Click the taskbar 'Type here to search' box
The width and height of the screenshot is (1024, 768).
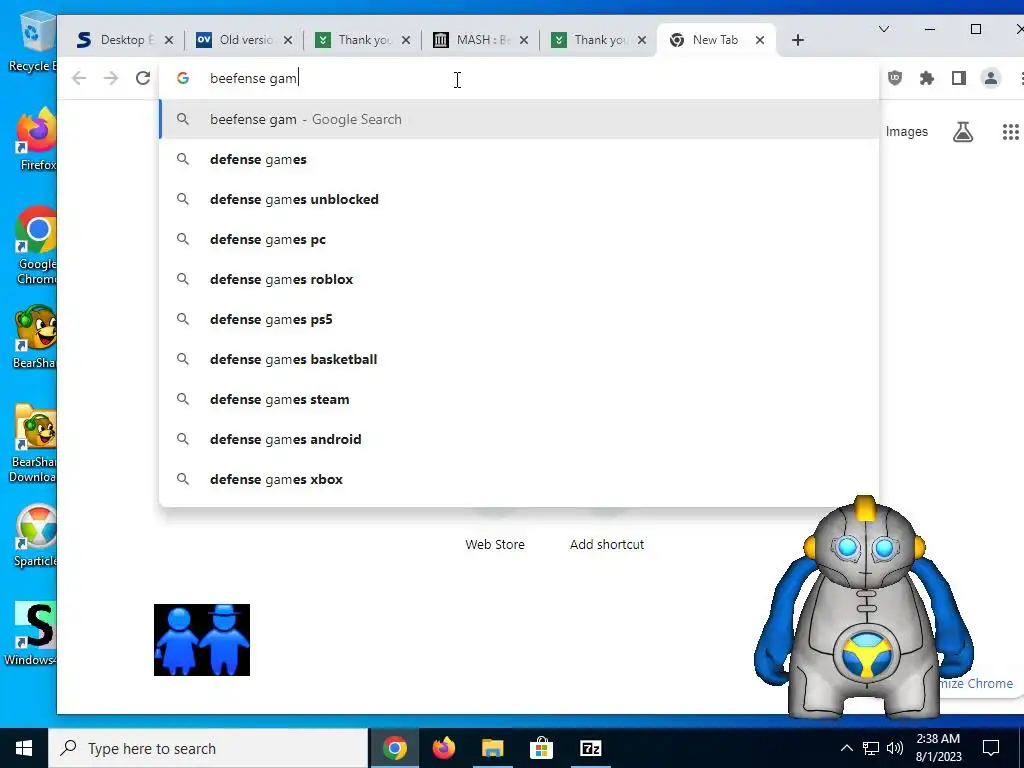[208, 748]
